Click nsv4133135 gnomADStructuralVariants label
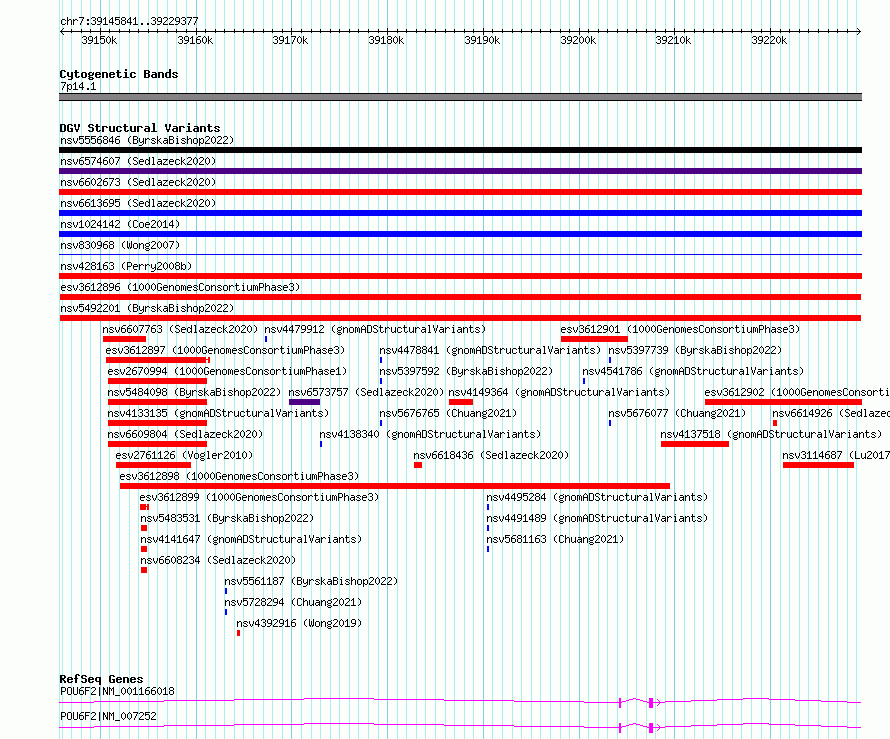The image size is (890, 739). (x=218, y=413)
